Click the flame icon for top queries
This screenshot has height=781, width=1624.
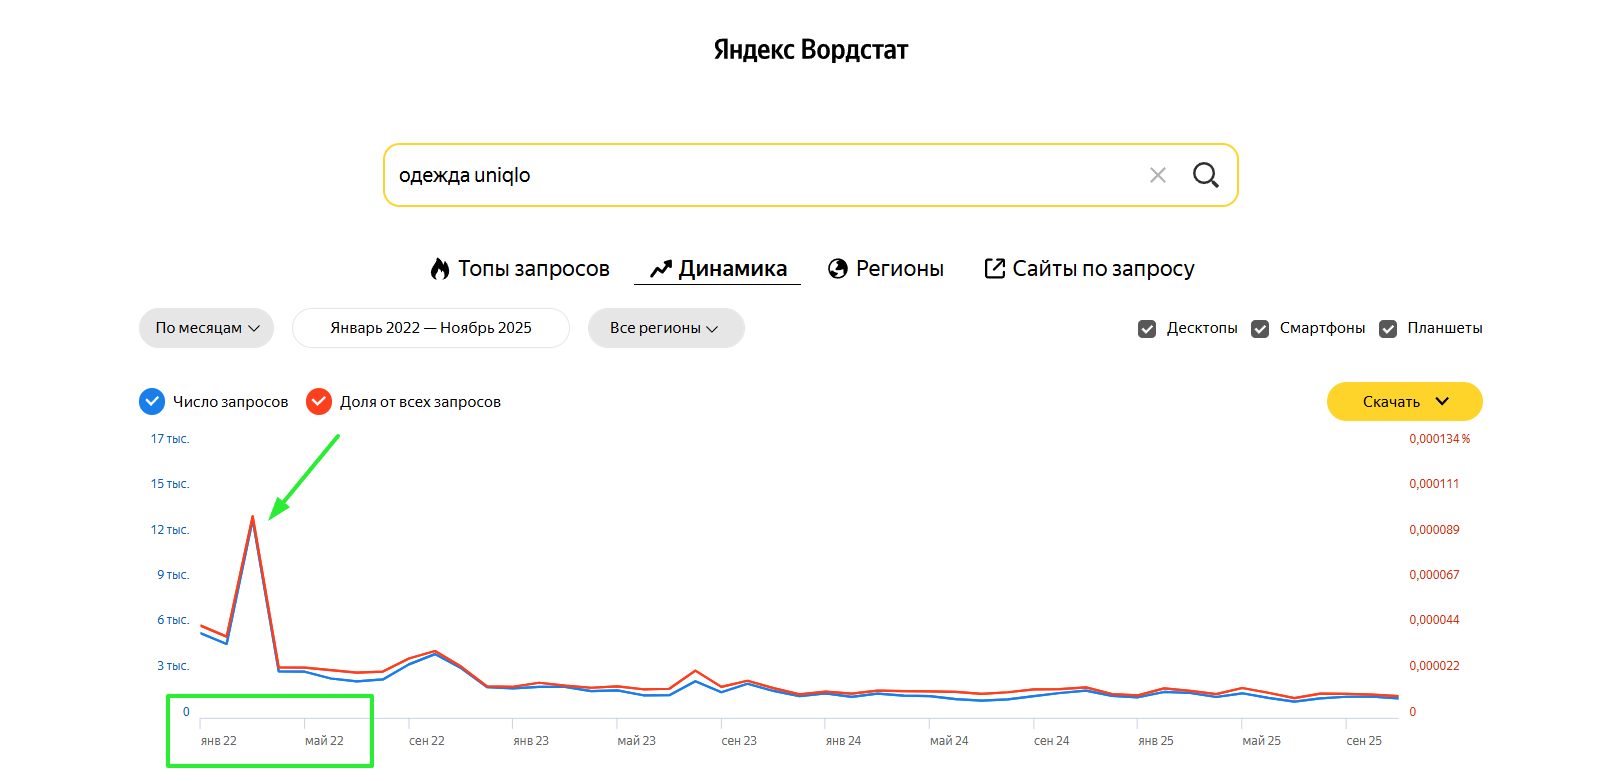point(440,268)
